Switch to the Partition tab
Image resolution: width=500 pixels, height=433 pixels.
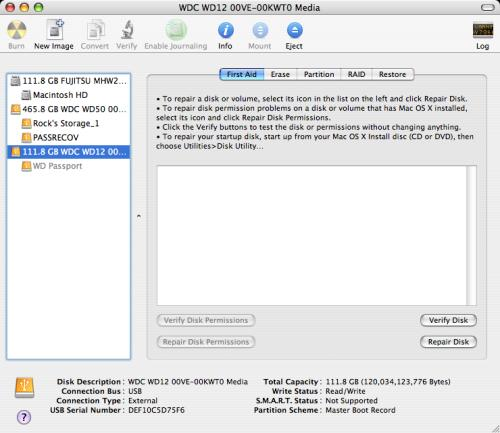[x=319, y=74]
